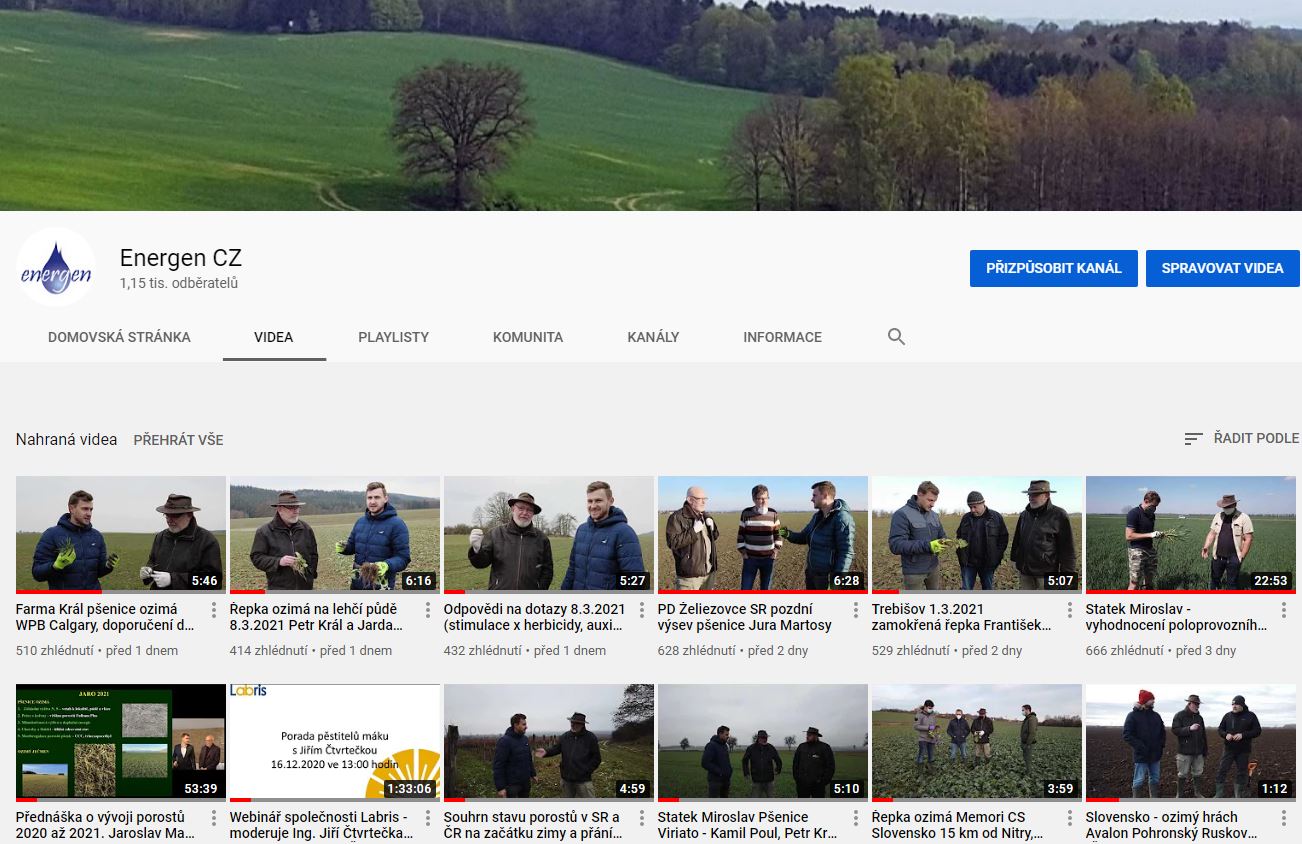Open Repka ozimá na lehčí půdě thumbnail

pyautogui.click(x=335, y=535)
